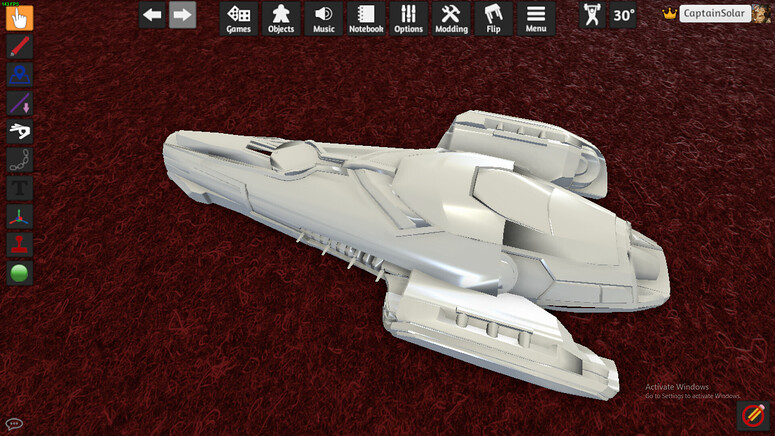Click the undo back arrow
This screenshot has height=436, width=775.
[152, 15]
